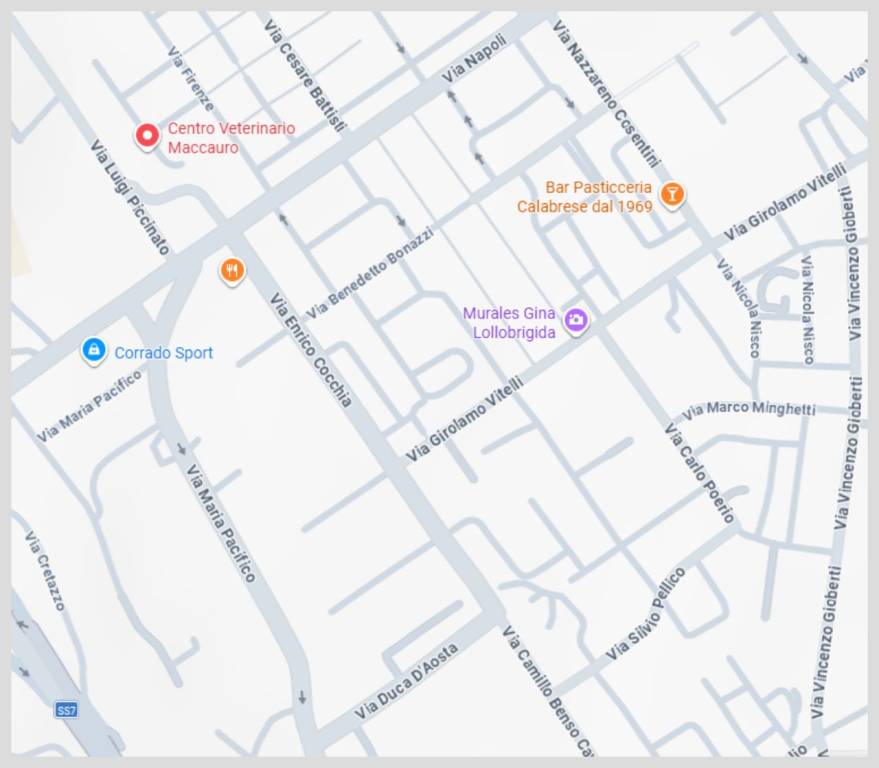Click the Via Marco Minghetti street label
Screen dimensions: 879x768
pyautogui.click(x=749, y=409)
